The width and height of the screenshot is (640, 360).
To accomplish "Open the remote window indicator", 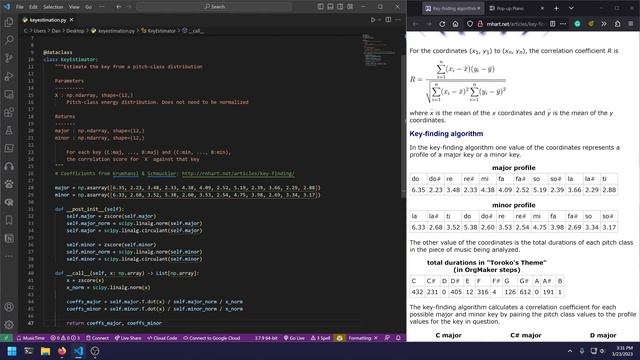I will coord(6,338).
